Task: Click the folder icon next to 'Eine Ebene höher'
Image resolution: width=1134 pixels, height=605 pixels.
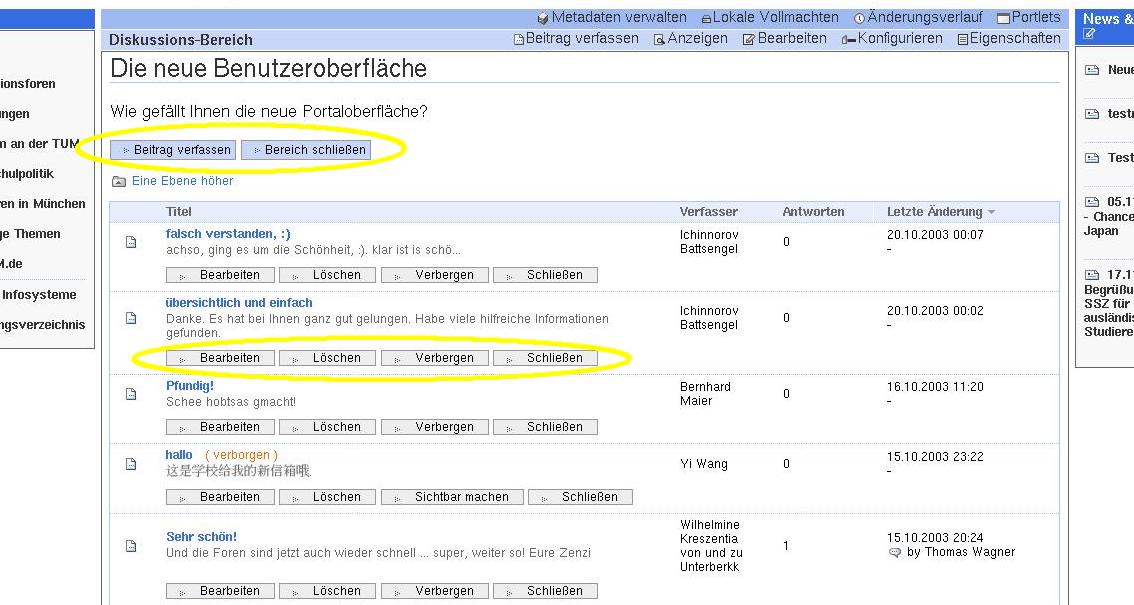Action: point(119,181)
